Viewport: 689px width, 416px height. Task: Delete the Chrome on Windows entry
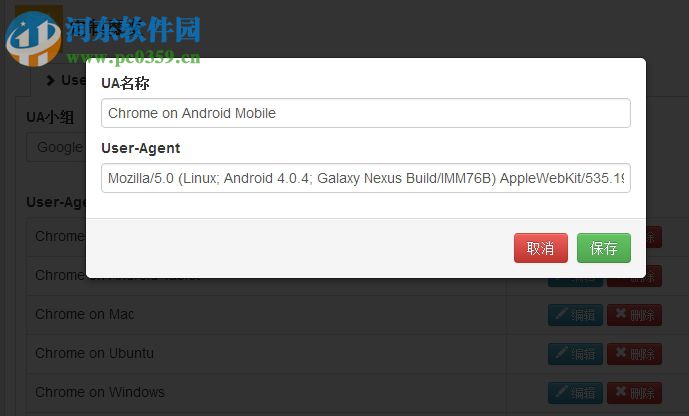(x=635, y=393)
